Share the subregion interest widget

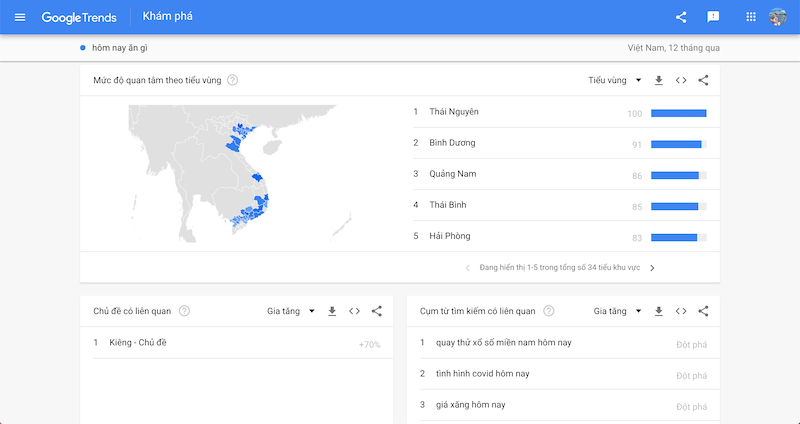coord(703,80)
